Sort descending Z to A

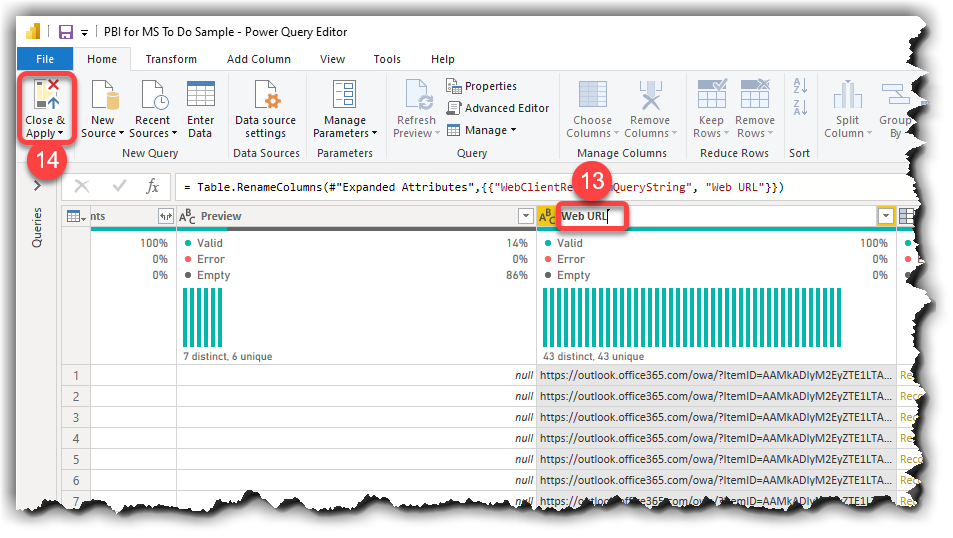800,108
